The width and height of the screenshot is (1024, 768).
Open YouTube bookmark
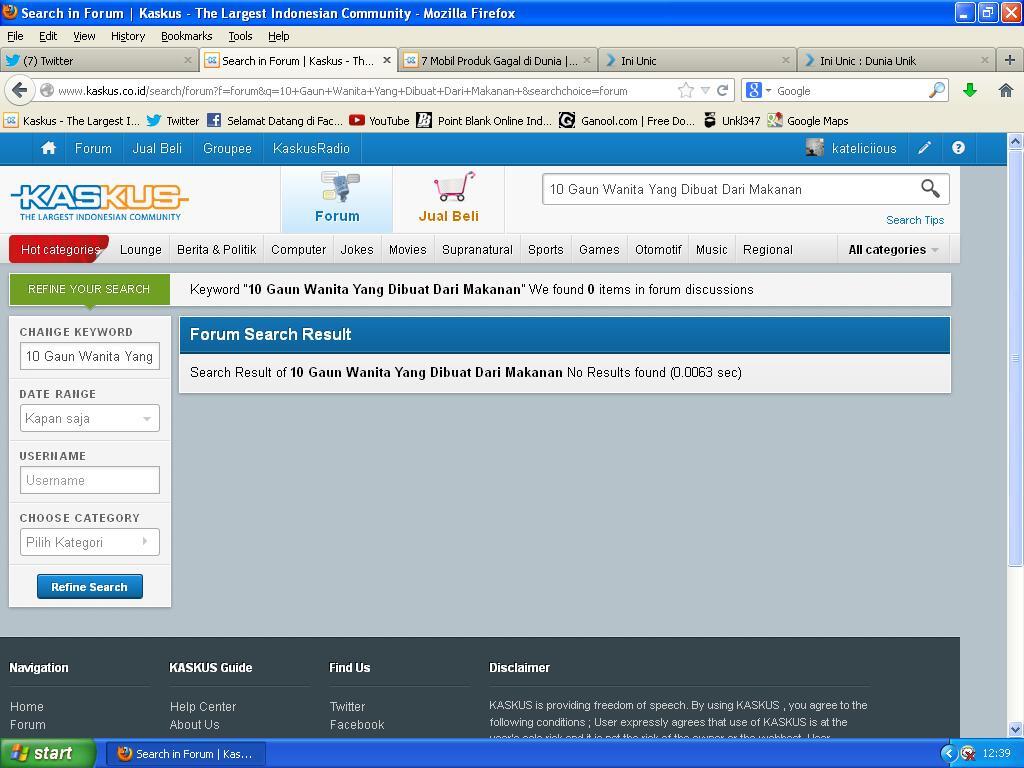pos(379,121)
